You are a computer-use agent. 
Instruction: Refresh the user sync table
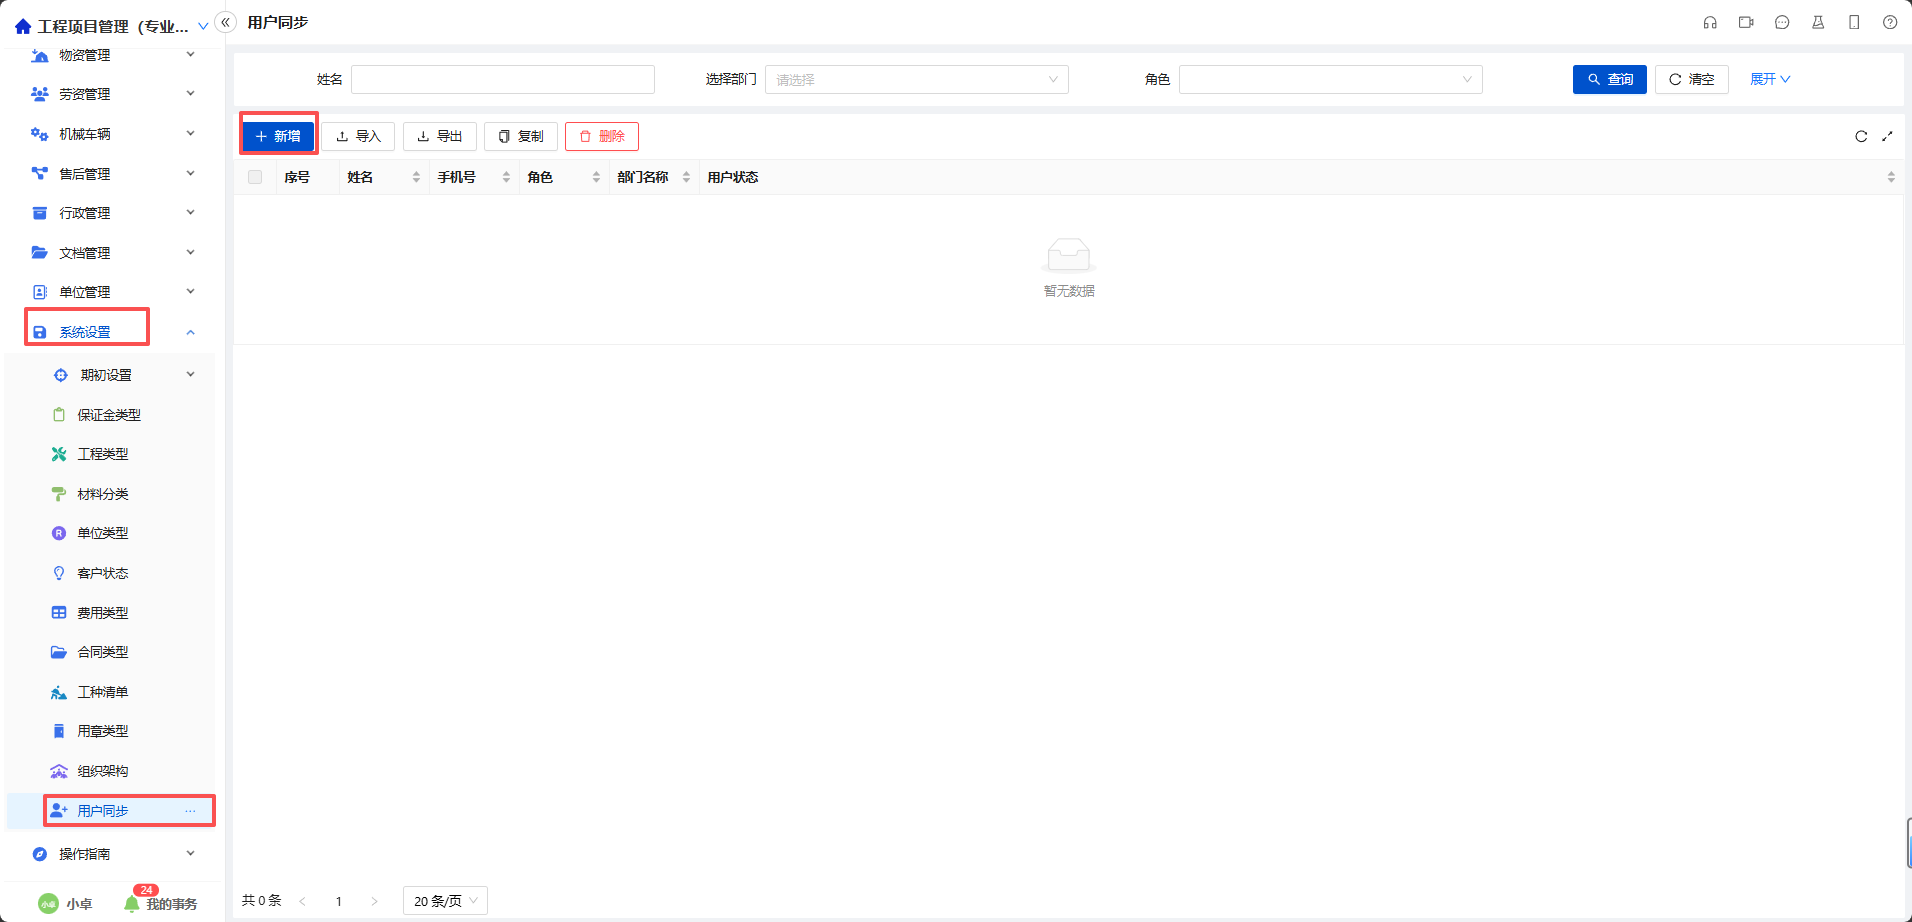pos(1860,137)
